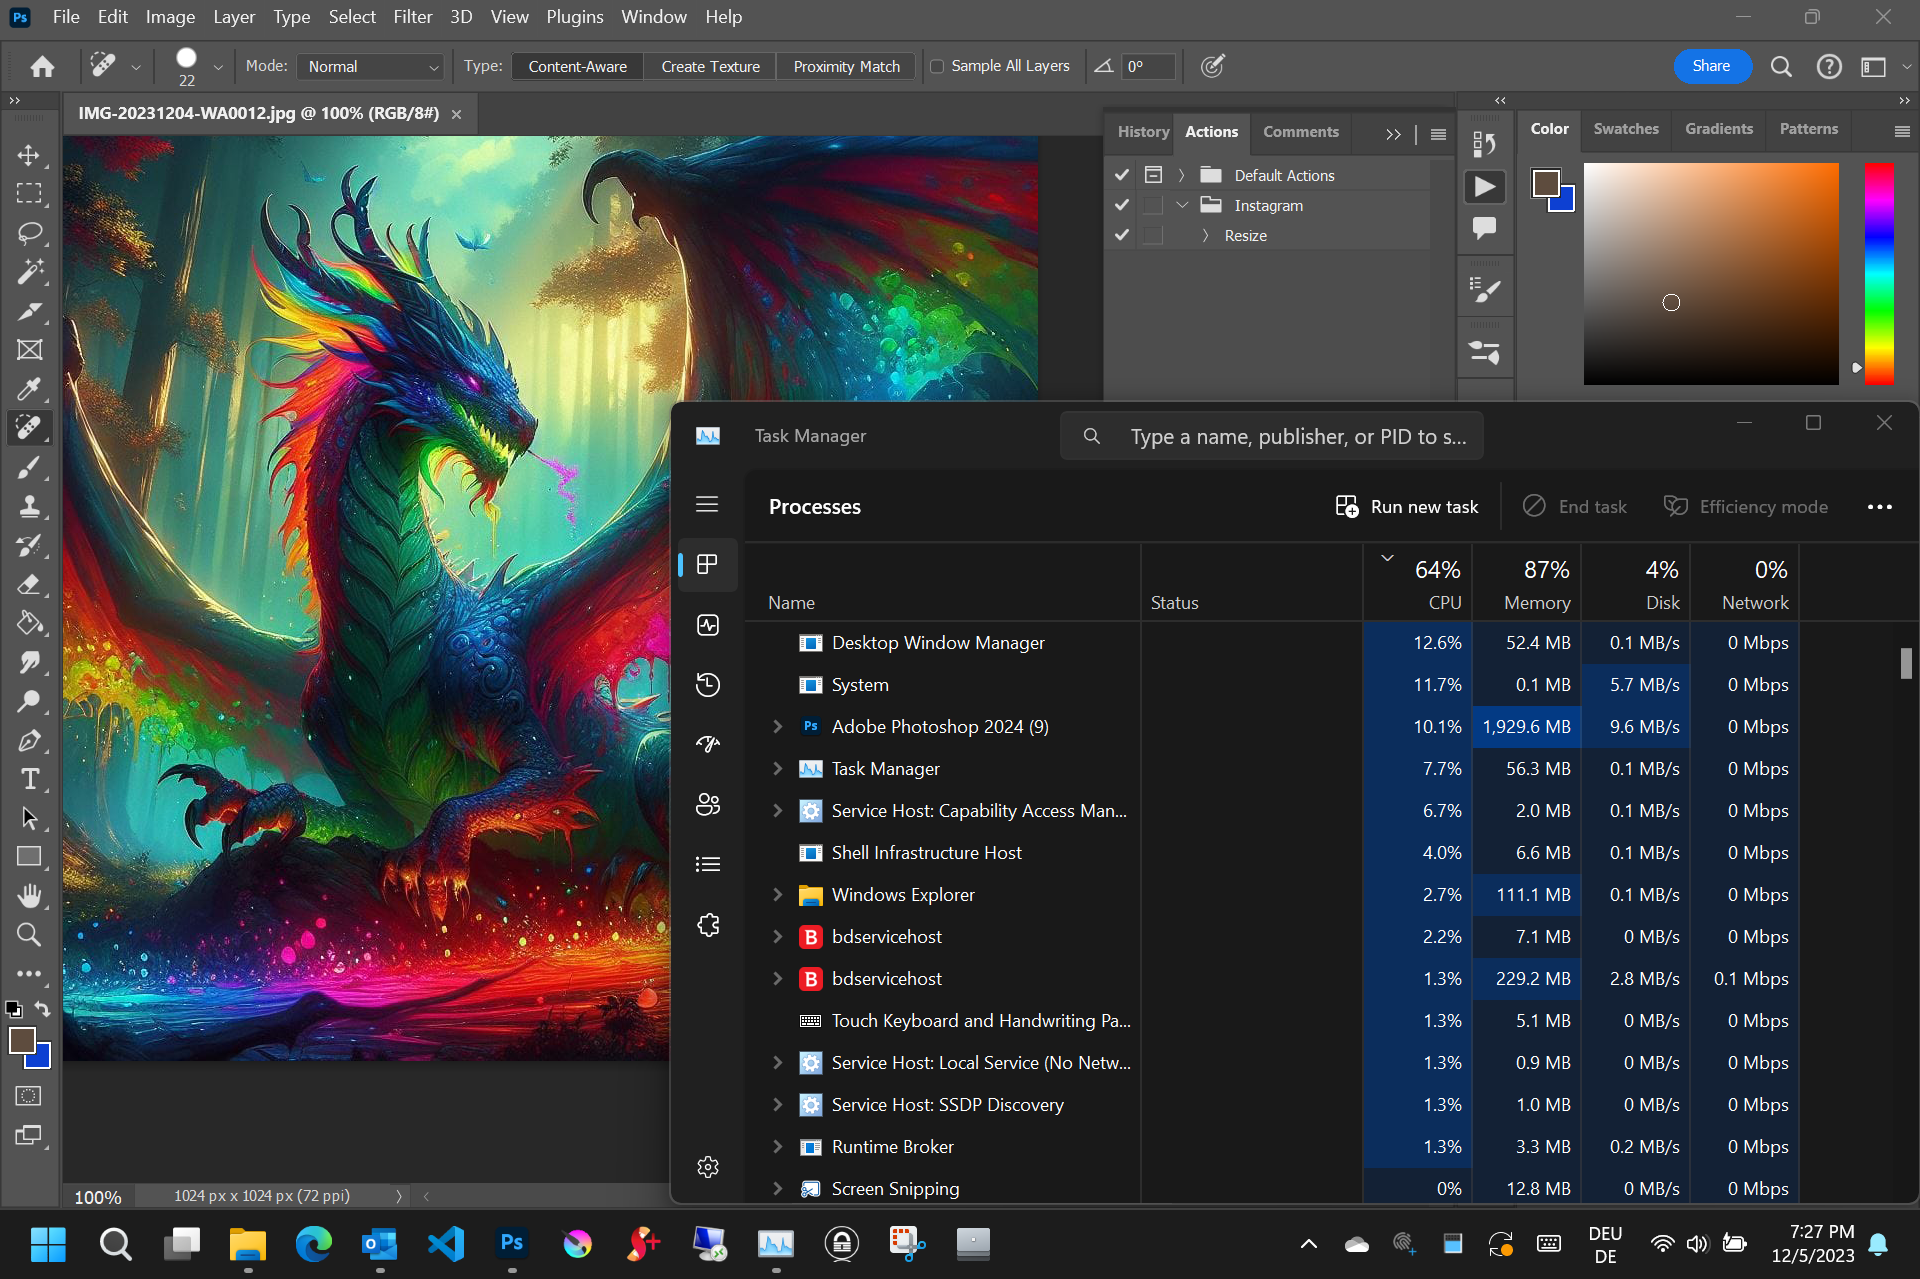1920x1279 pixels.
Task: Open tool preset picker dropdown arrow
Action: click(x=136, y=67)
